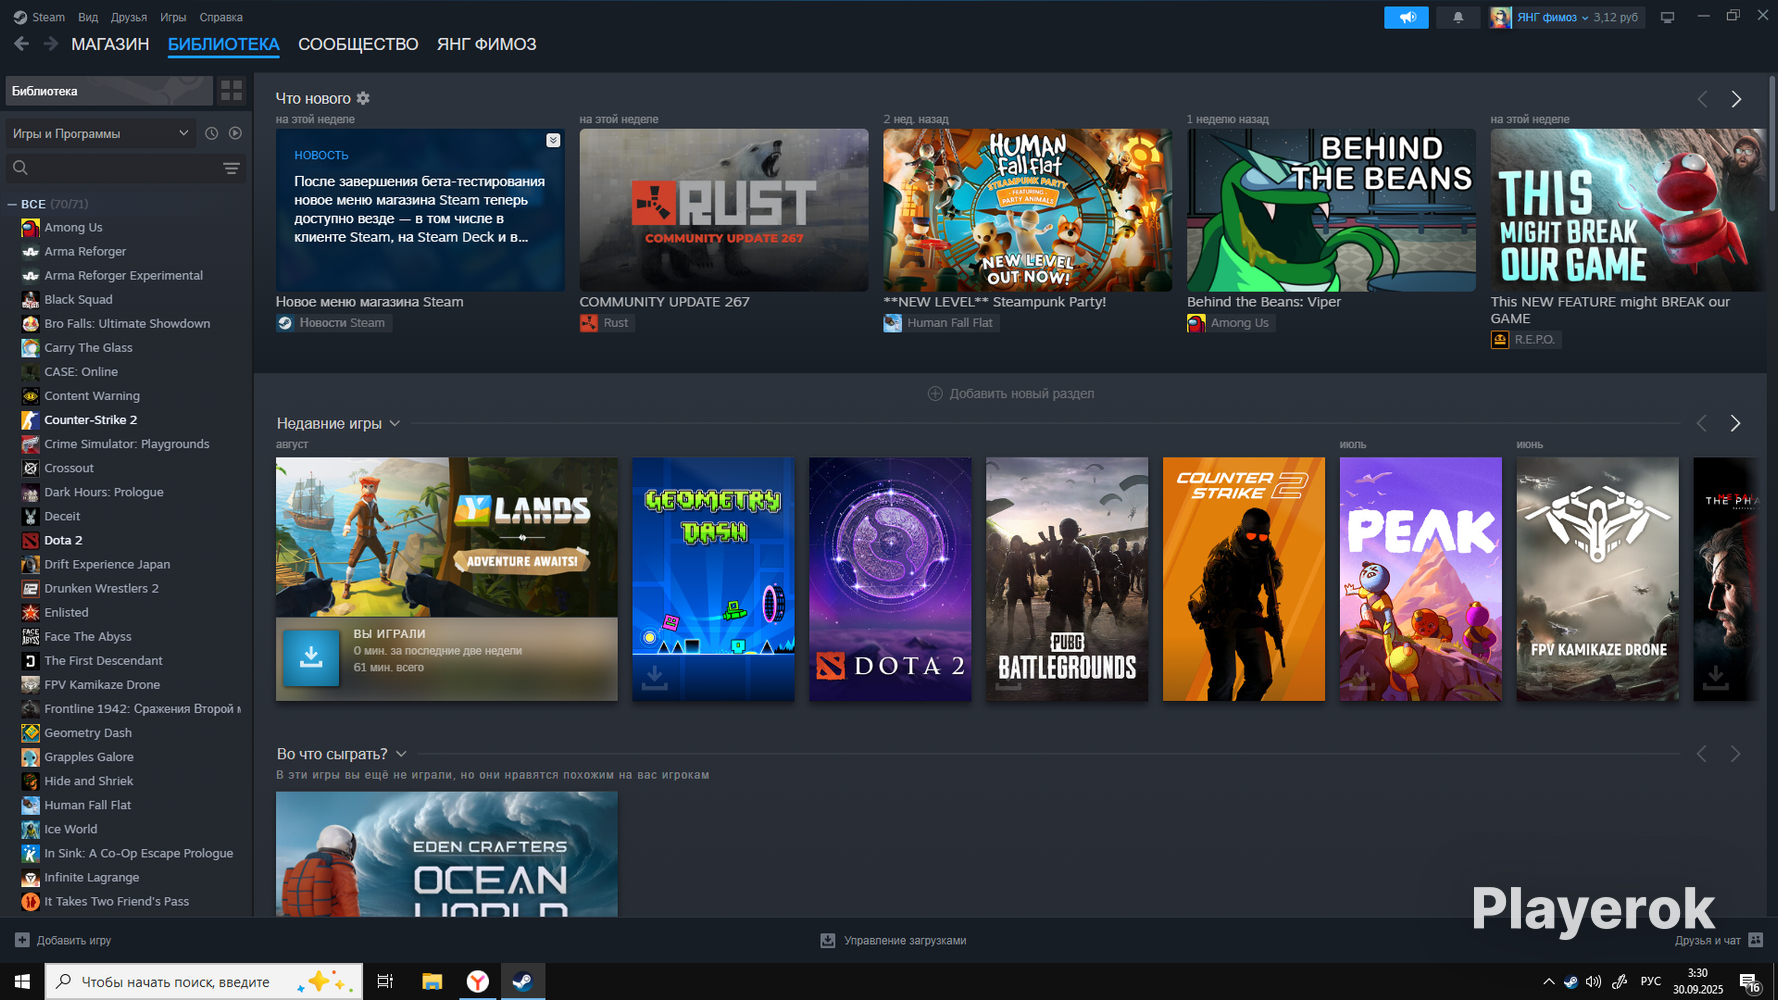Open Human Fall Flat in sidebar list
Image resolution: width=1778 pixels, height=1000 pixels.
[x=87, y=805]
